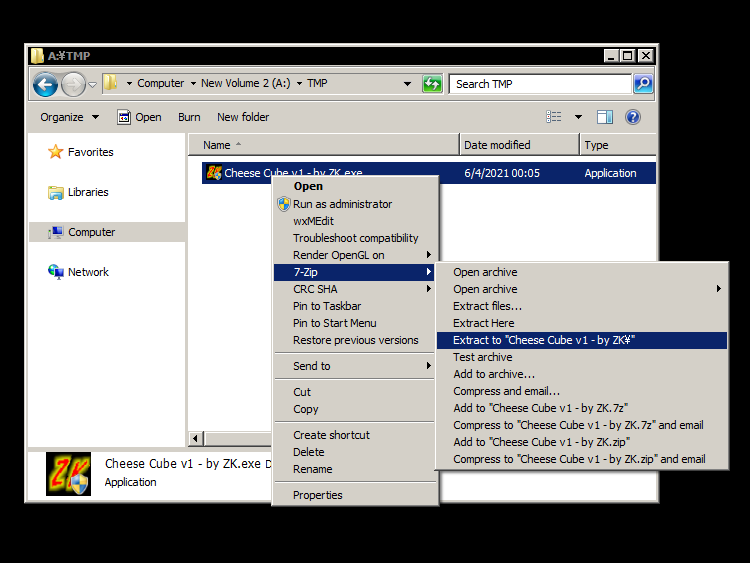Expand the Send to submenu
Screen dimensions: 750x563
tap(355, 366)
